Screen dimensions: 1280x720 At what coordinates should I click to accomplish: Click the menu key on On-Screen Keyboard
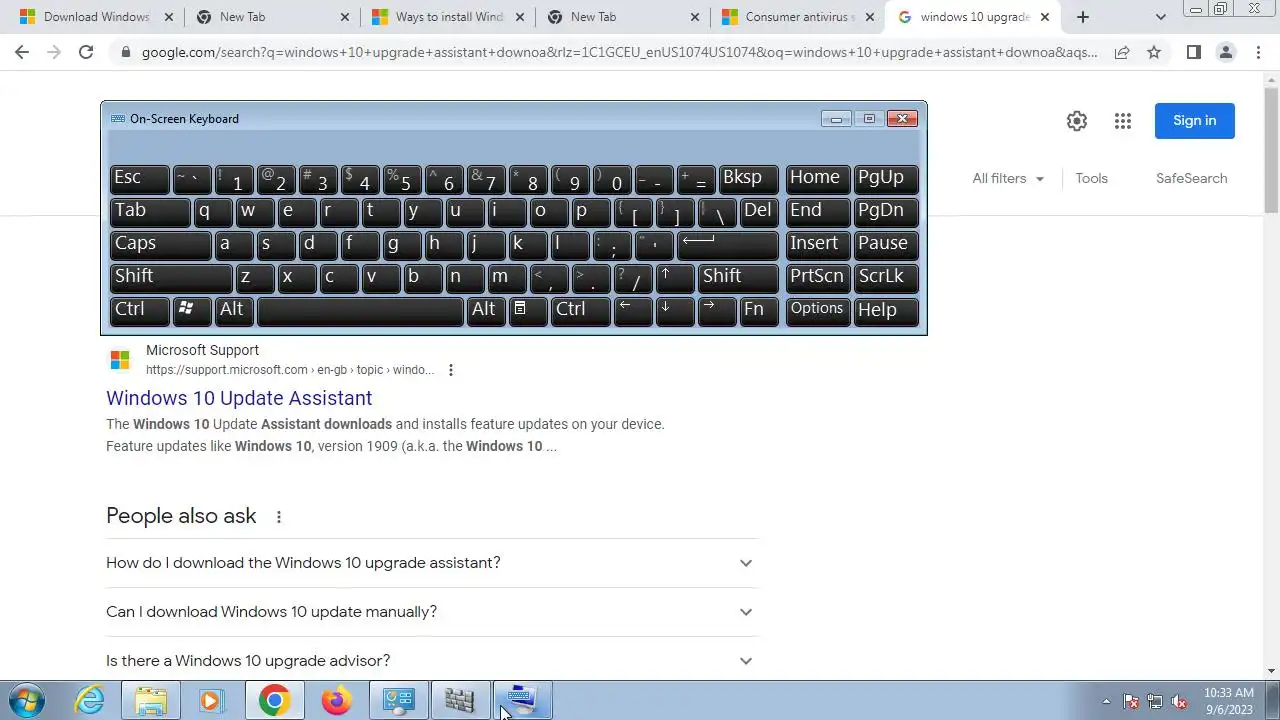pyautogui.click(x=528, y=311)
